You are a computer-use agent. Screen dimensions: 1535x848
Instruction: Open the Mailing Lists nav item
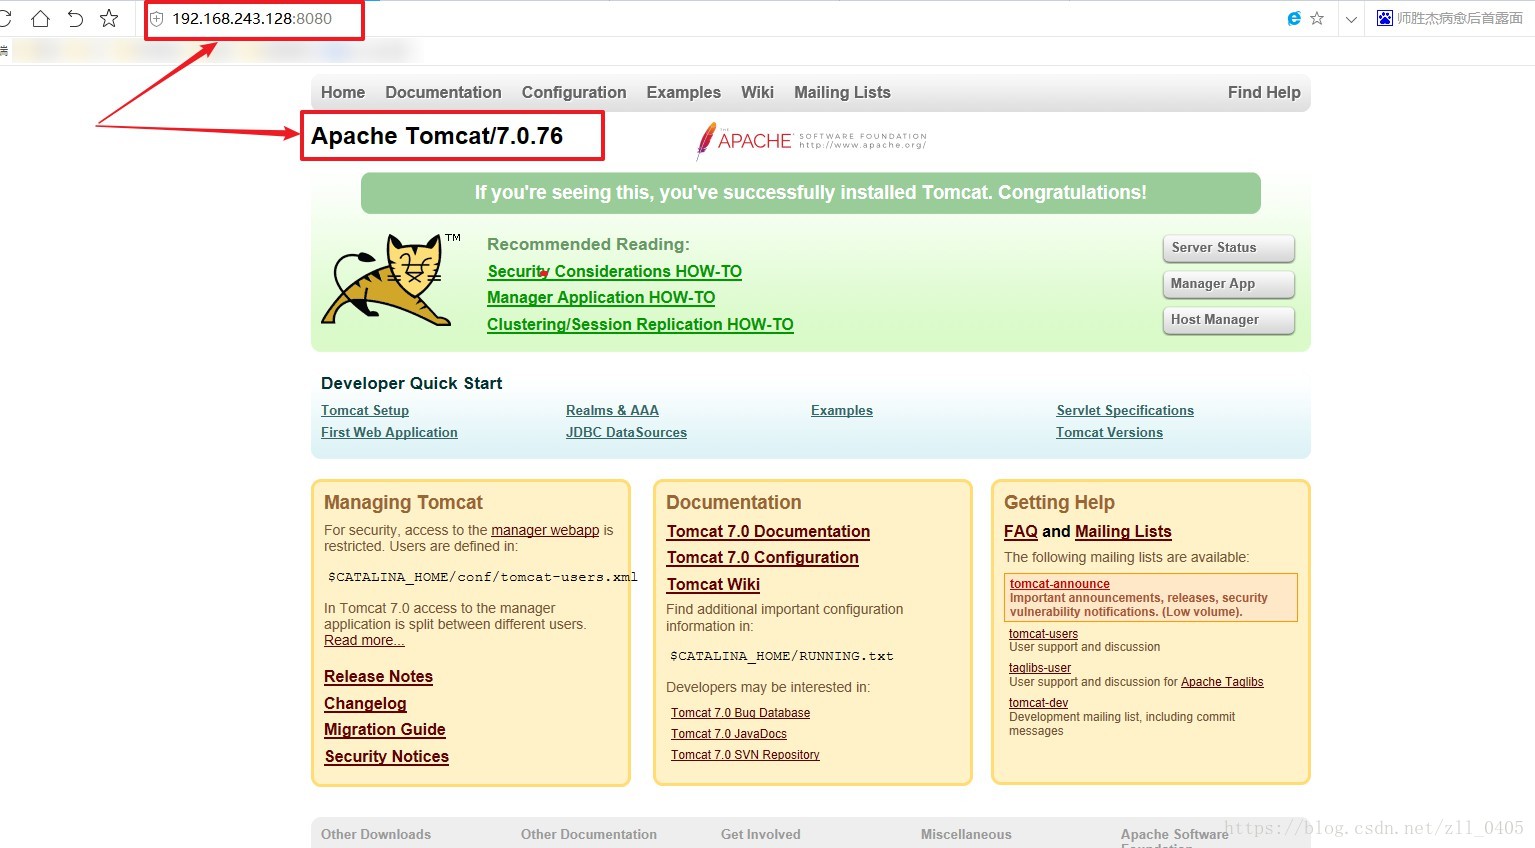tap(842, 92)
